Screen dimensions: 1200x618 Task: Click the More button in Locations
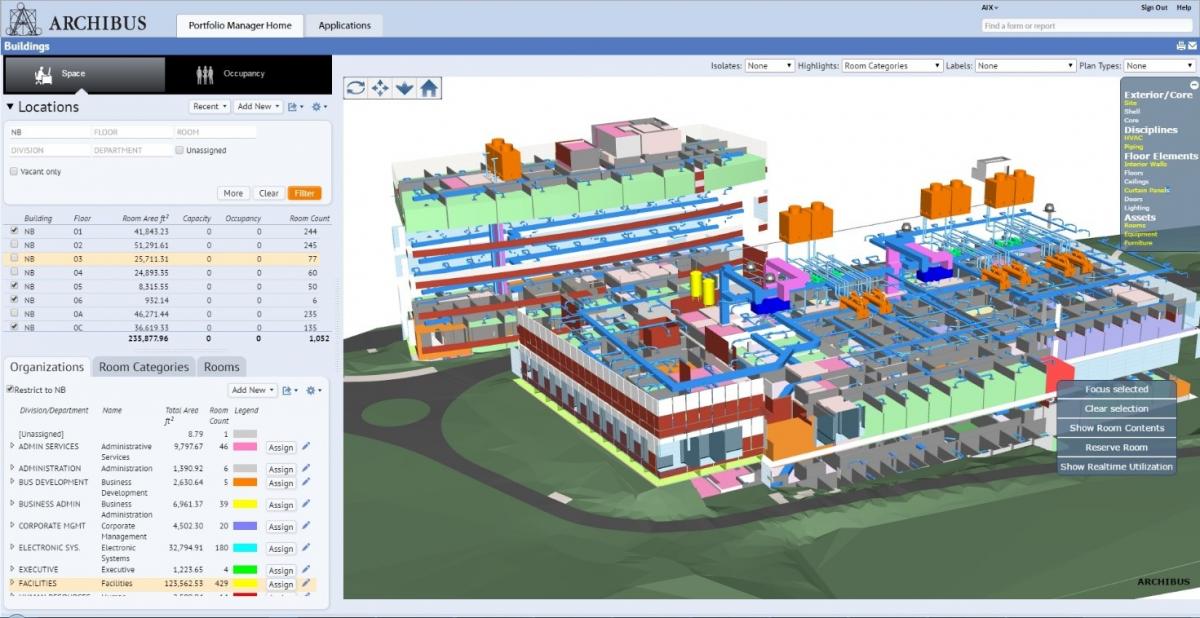click(x=233, y=193)
